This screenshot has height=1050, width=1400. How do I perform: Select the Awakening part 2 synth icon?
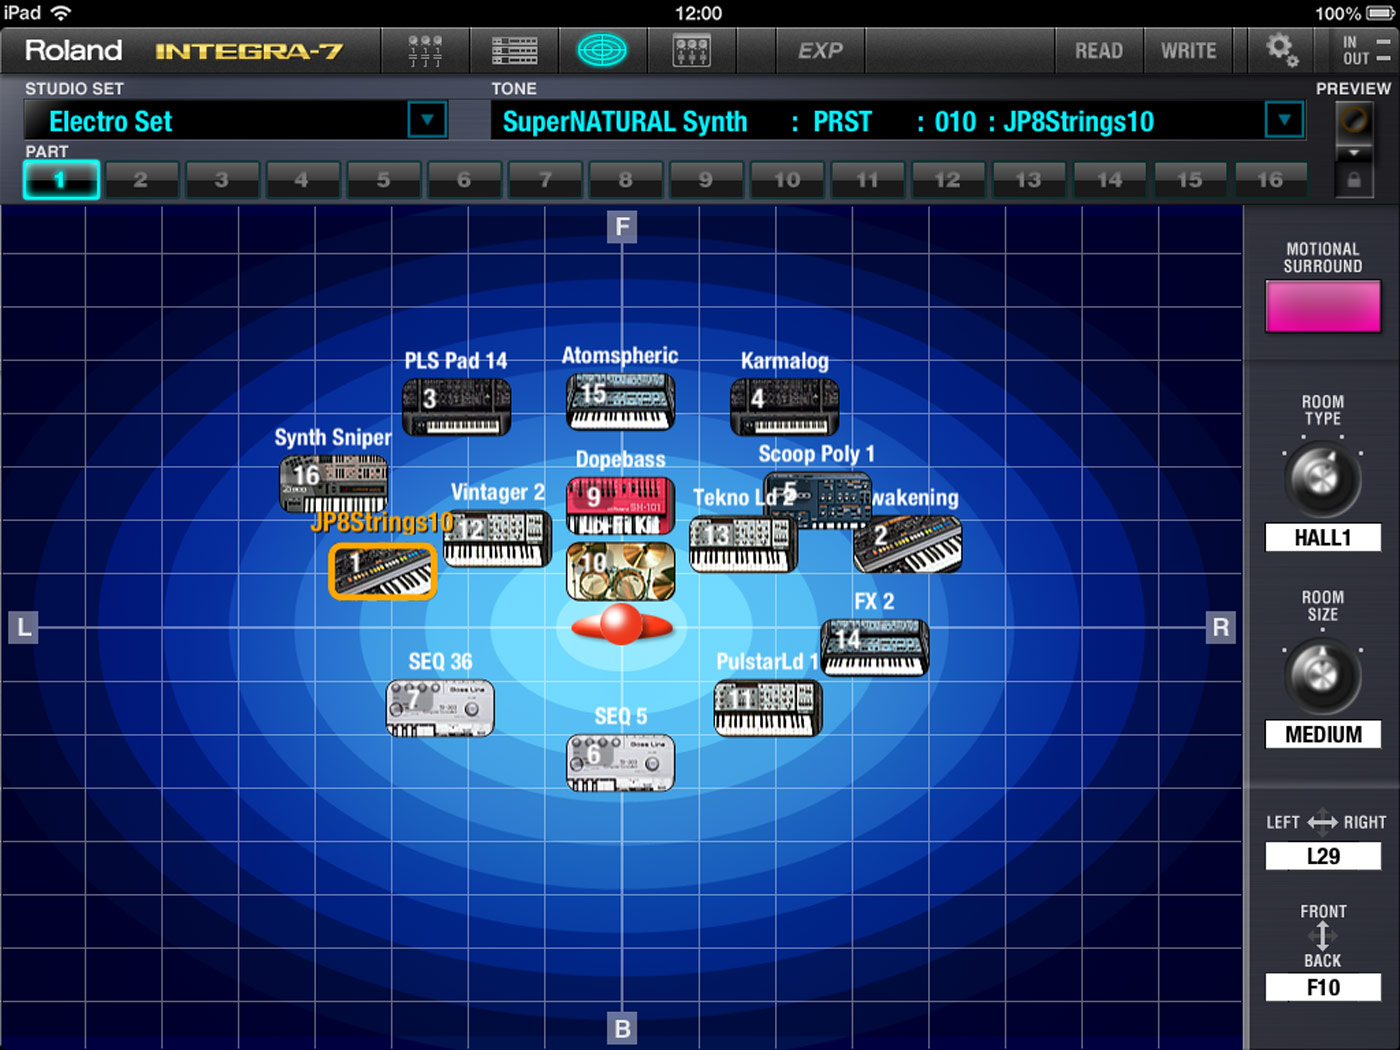(907, 543)
